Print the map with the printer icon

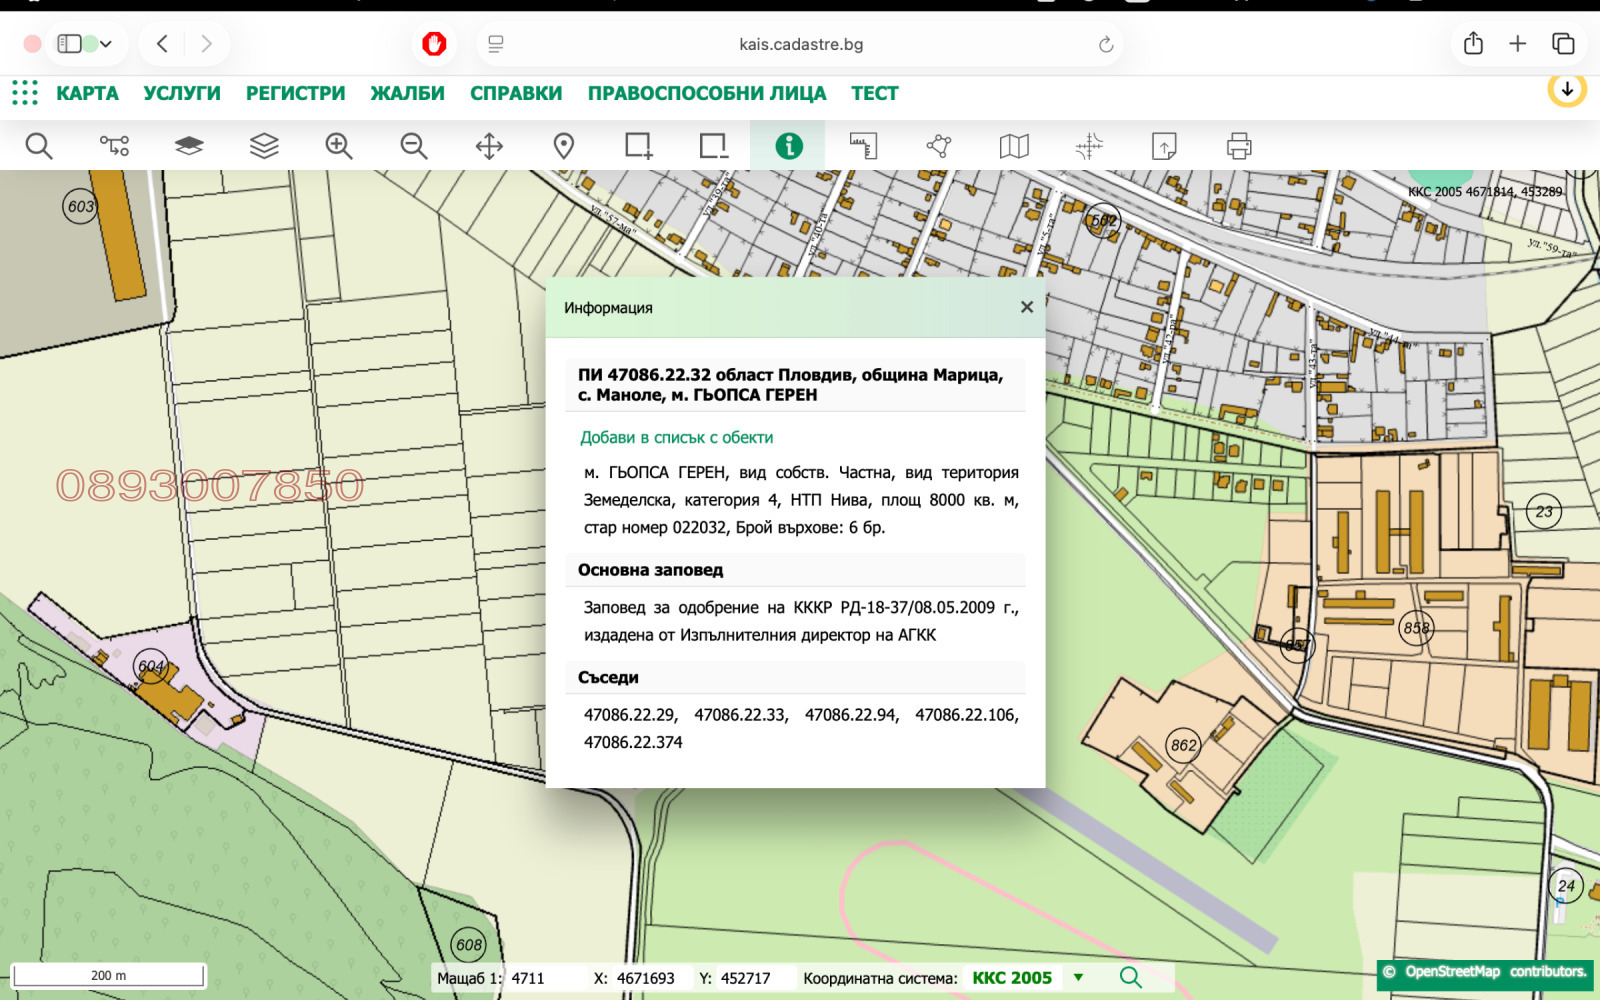(1239, 146)
